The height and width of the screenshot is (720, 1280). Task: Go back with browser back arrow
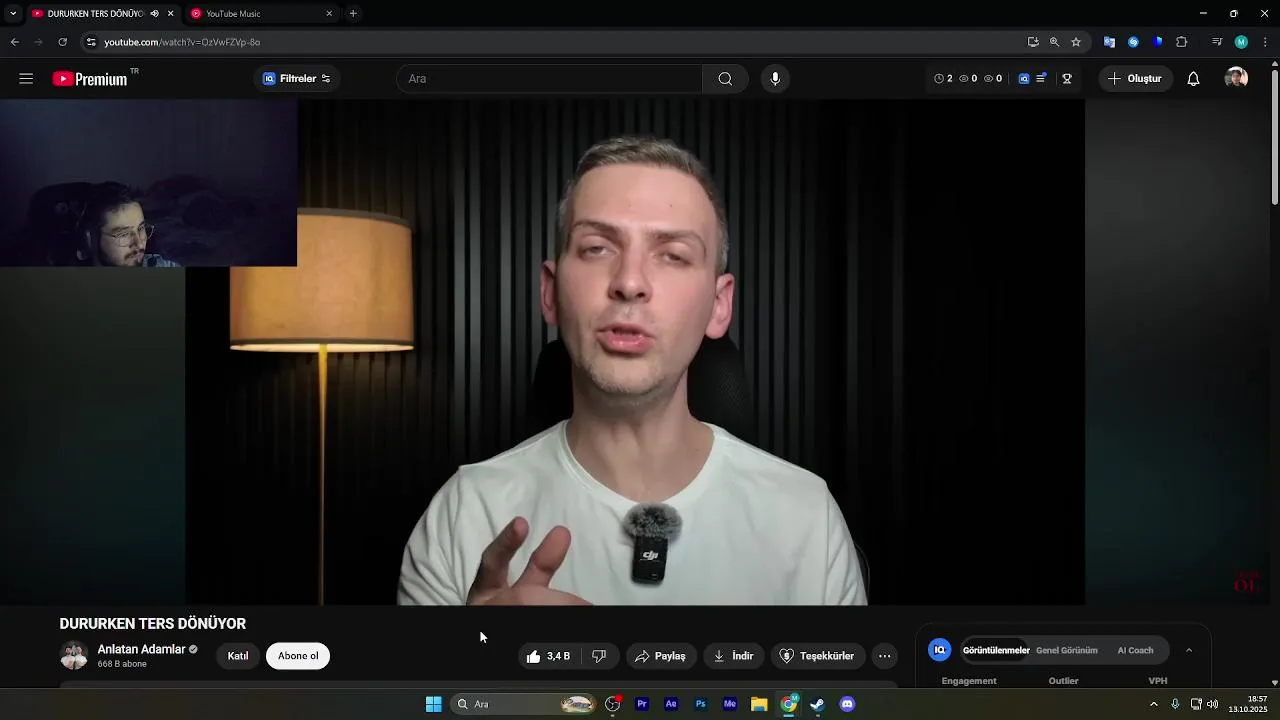tap(14, 42)
